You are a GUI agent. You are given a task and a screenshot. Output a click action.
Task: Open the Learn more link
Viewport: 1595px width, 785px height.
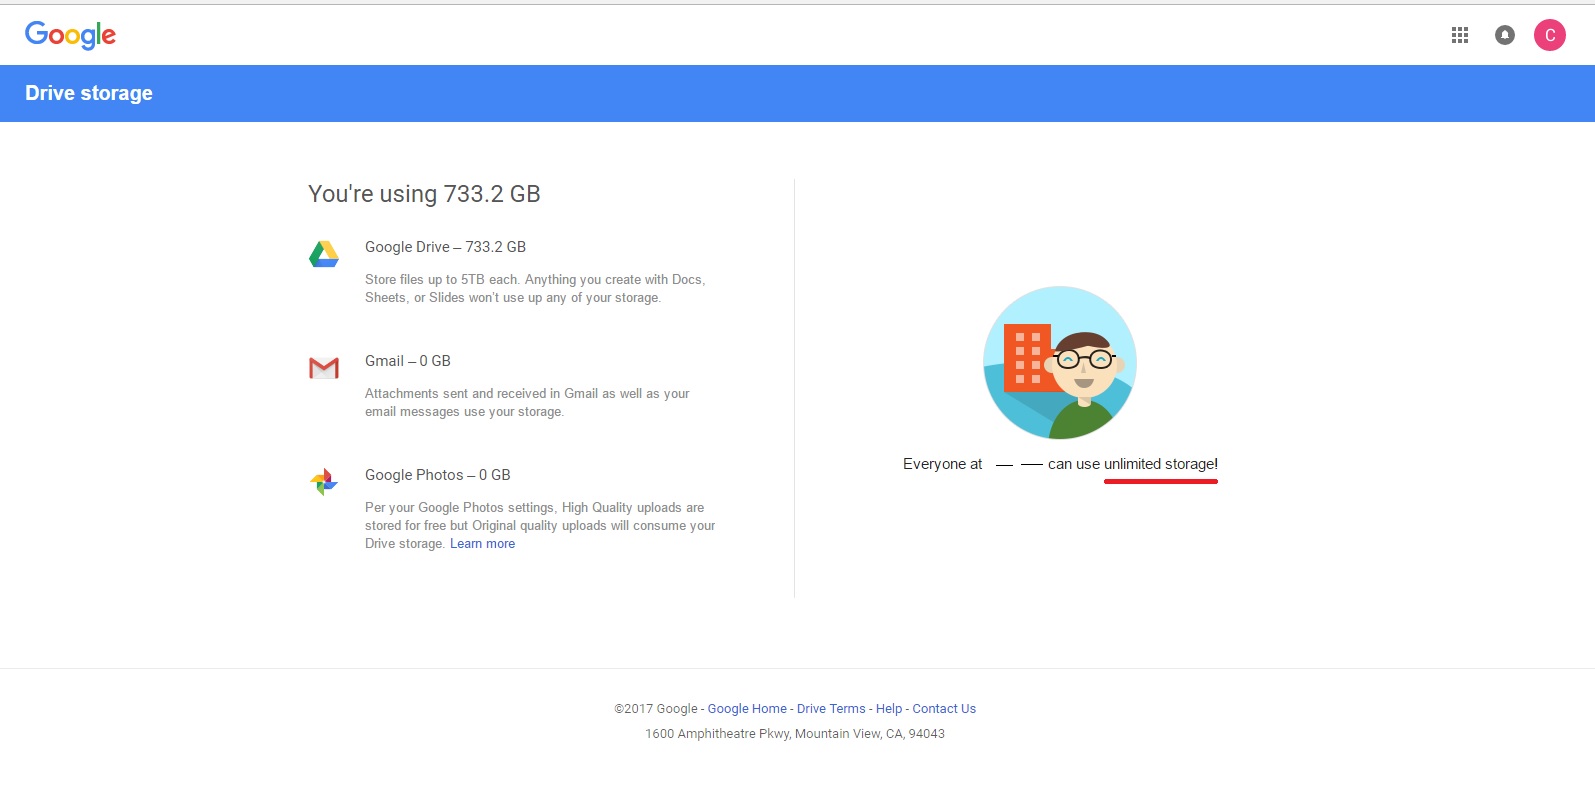click(x=482, y=544)
